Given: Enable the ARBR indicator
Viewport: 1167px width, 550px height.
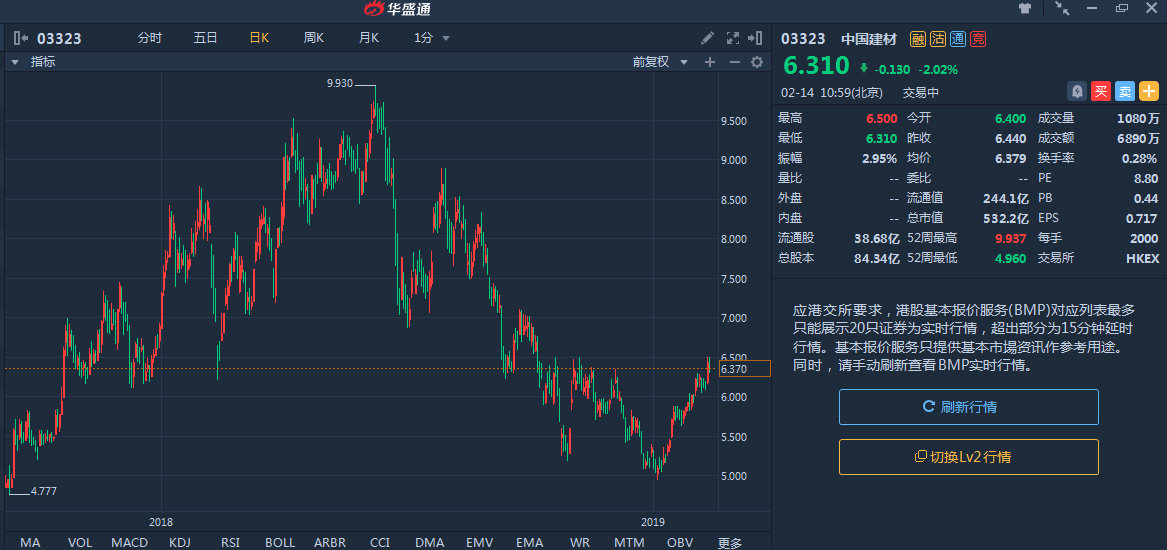Looking at the screenshot, I should click(x=329, y=543).
